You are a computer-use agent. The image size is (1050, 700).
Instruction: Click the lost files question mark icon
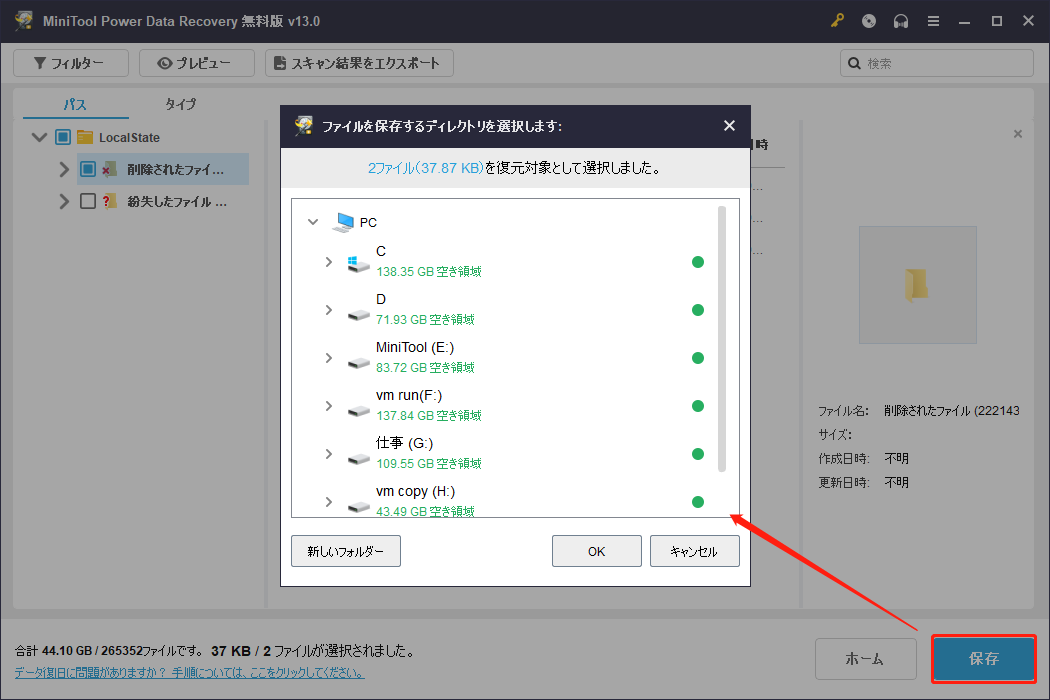(x=110, y=201)
